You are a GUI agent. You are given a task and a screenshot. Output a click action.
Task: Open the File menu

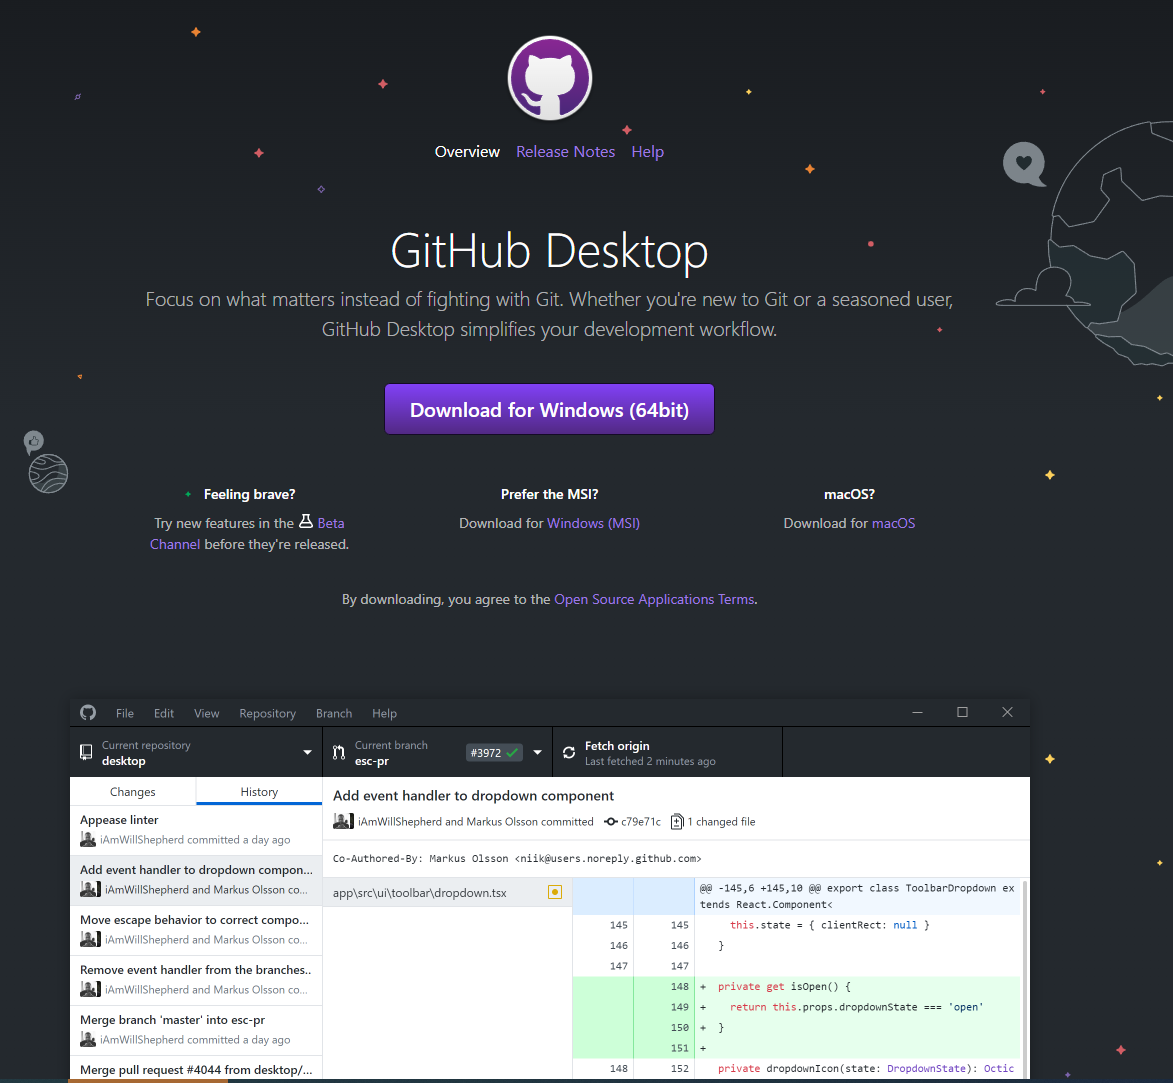(x=125, y=714)
